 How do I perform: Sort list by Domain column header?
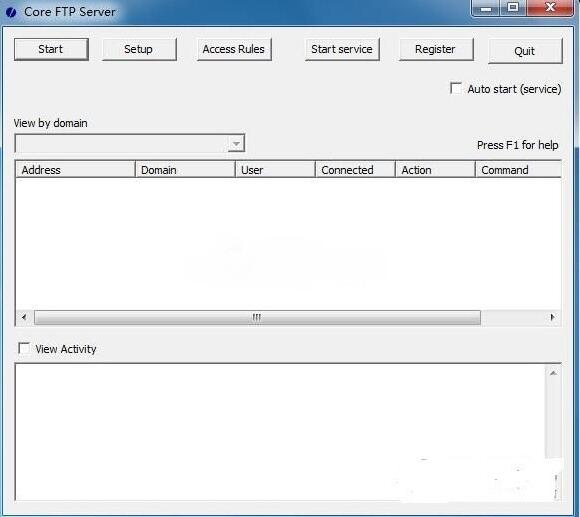[x=185, y=170]
